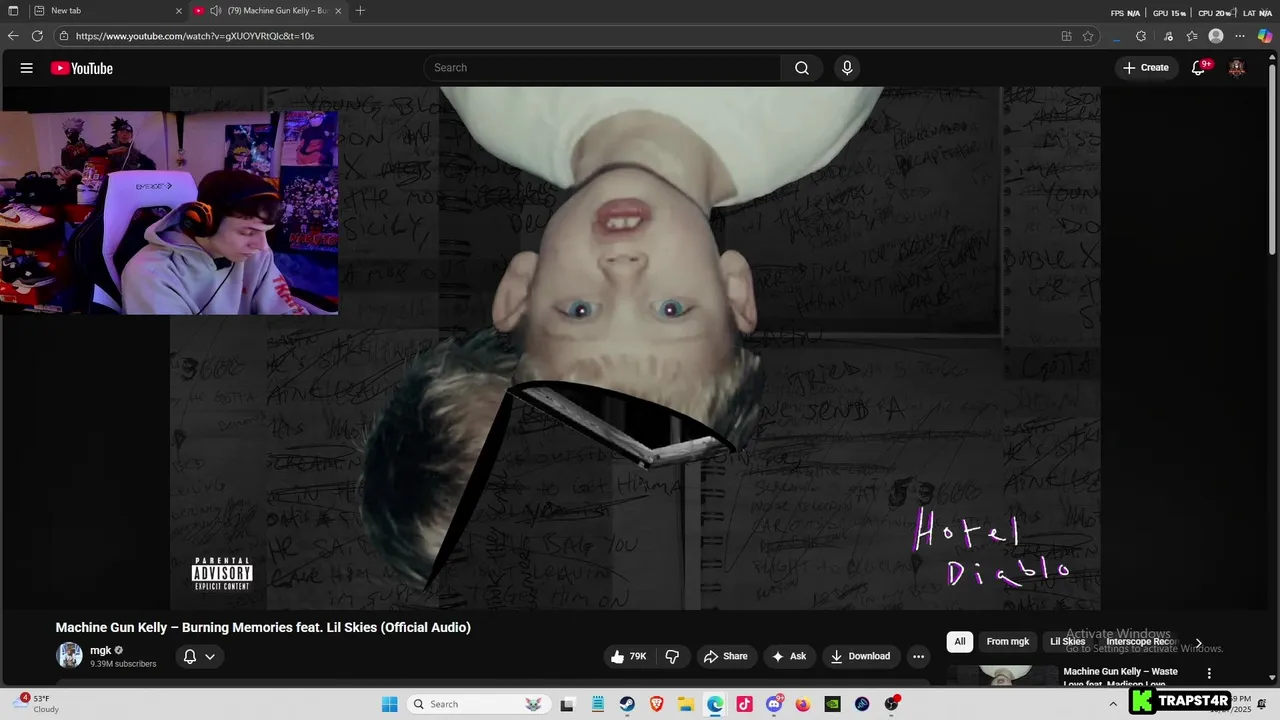Go back in browser
Image resolution: width=1280 pixels, height=720 pixels.
(x=13, y=36)
